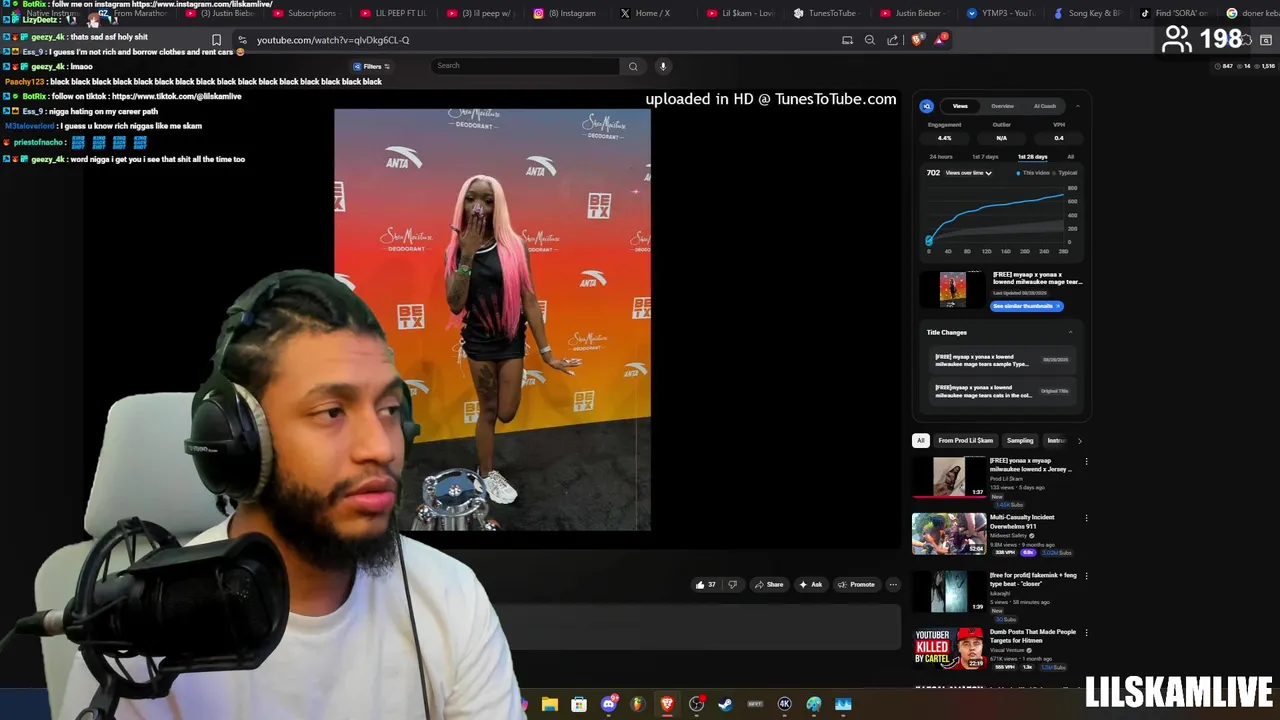The height and width of the screenshot is (720, 1280).
Task: Select the All filter chip
Action: click(921, 441)
